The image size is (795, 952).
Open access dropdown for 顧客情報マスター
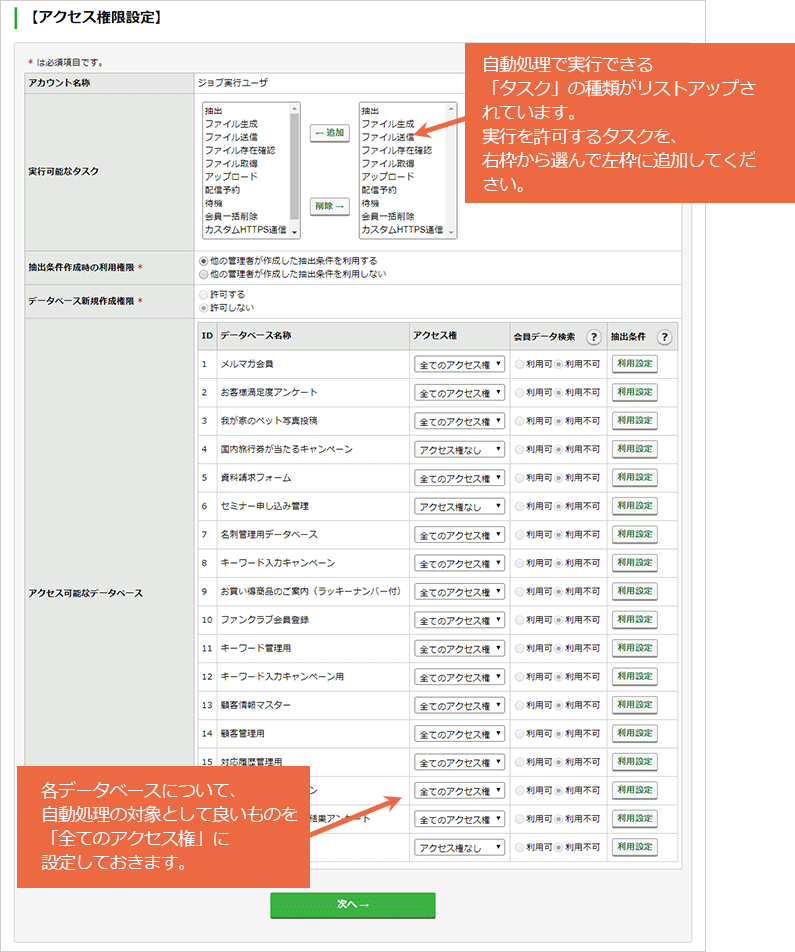click(x=460, y=706)
